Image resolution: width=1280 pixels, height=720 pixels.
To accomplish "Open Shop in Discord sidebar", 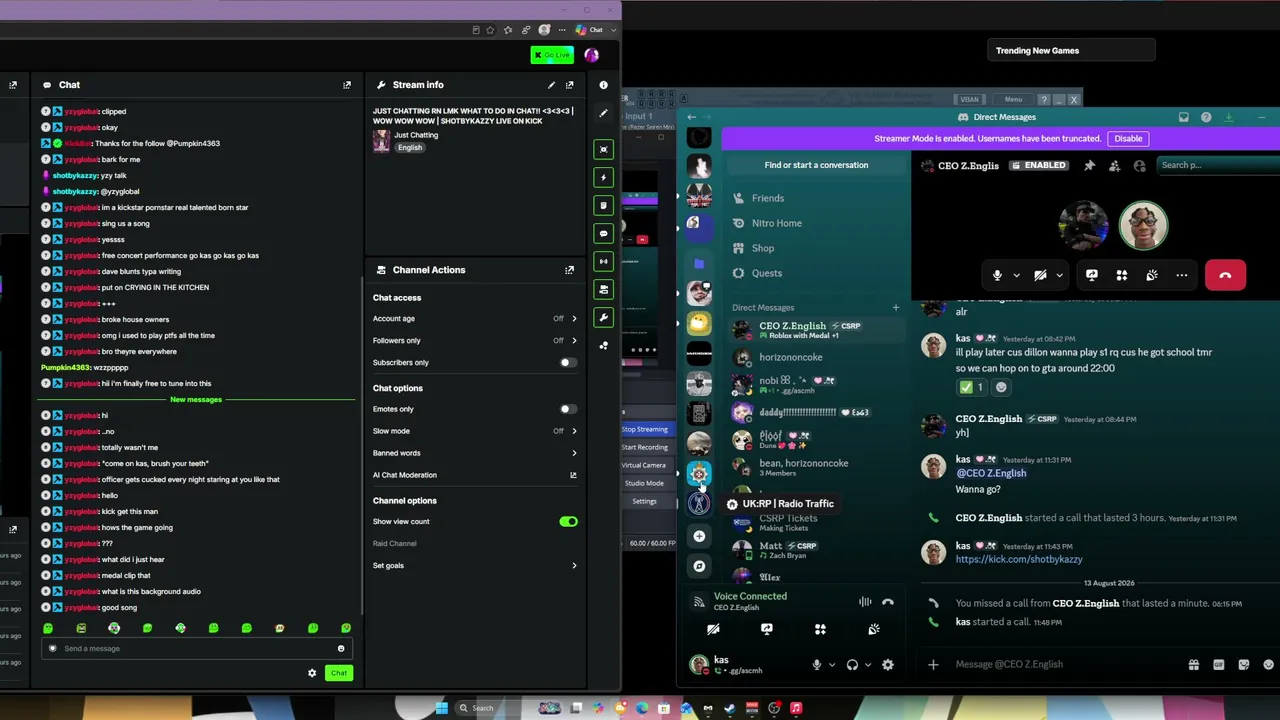I will click(x=816, y=248).
